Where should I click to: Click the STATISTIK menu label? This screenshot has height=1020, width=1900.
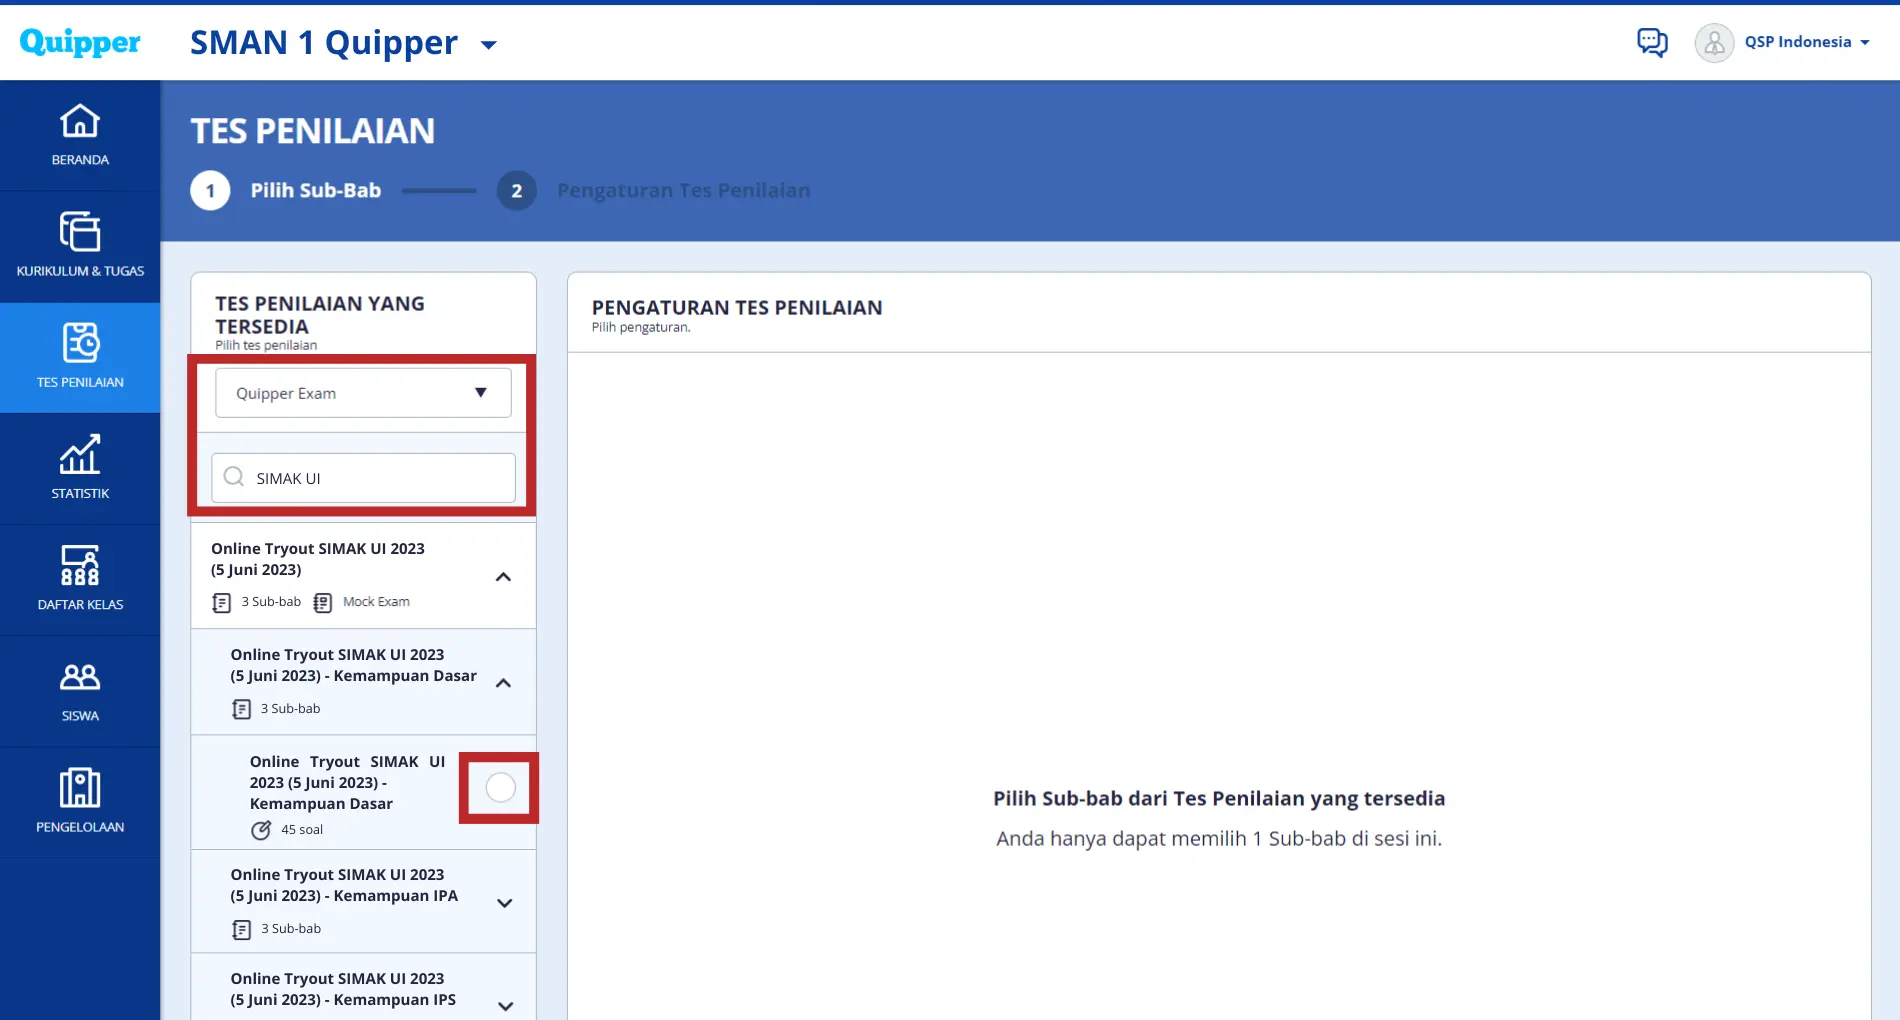80,494
